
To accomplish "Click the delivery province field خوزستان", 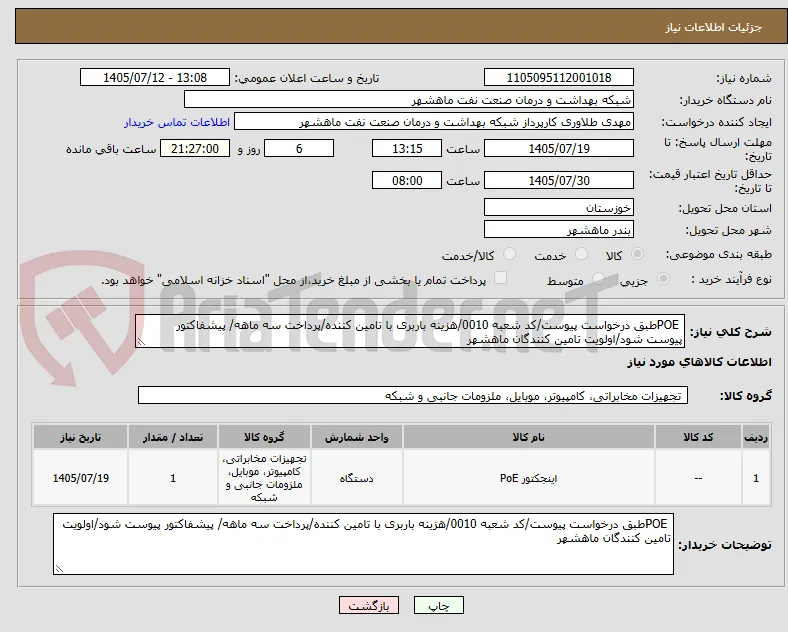I will (x=559, y=207).
